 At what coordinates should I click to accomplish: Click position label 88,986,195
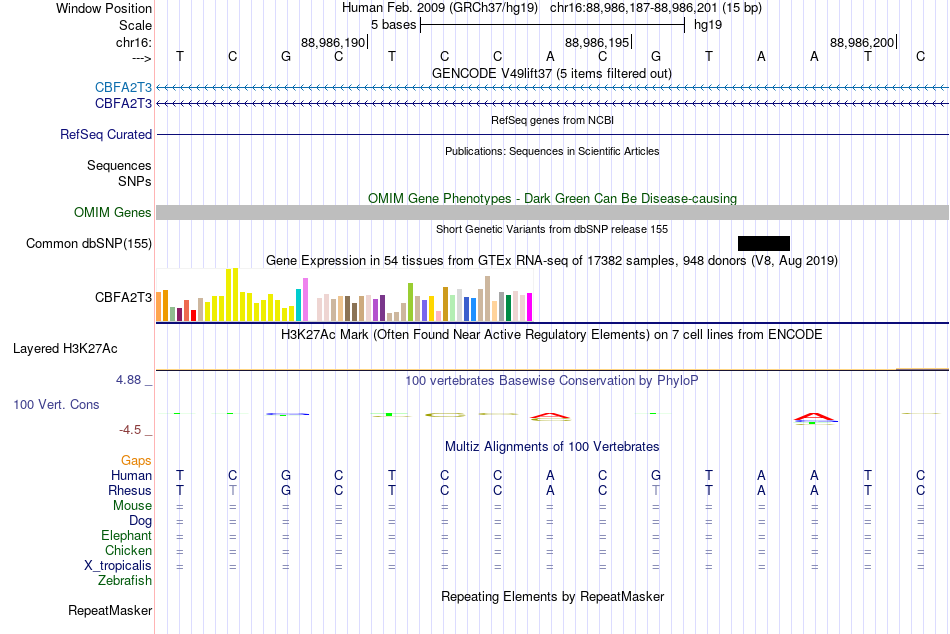pos(597,42)
